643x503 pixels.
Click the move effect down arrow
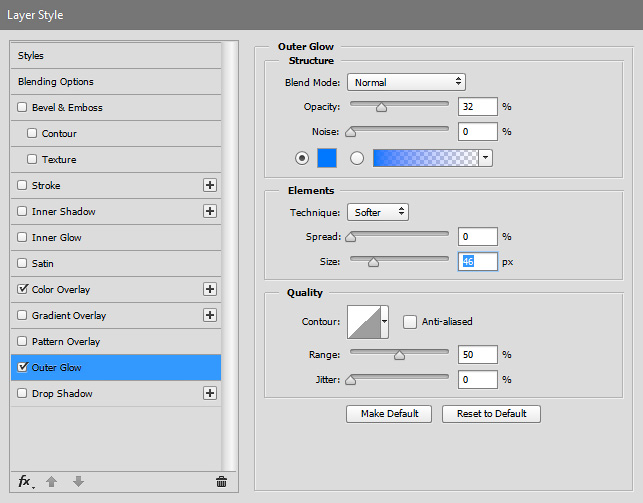pyautogui.click(x=78, y=482)
